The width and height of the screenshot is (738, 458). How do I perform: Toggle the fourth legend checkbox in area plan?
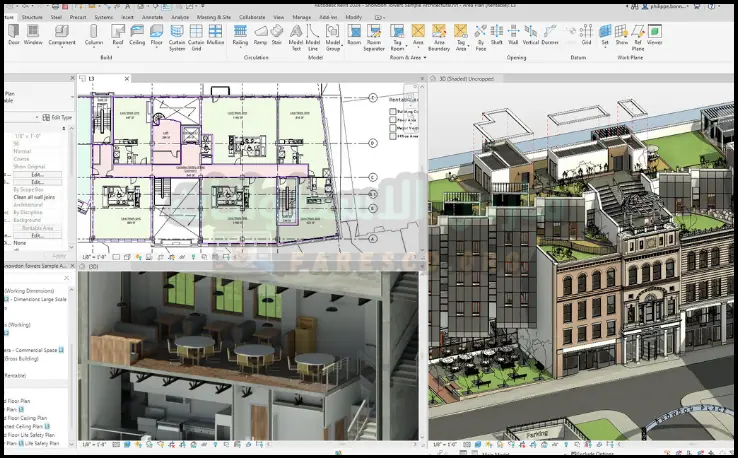392,135
